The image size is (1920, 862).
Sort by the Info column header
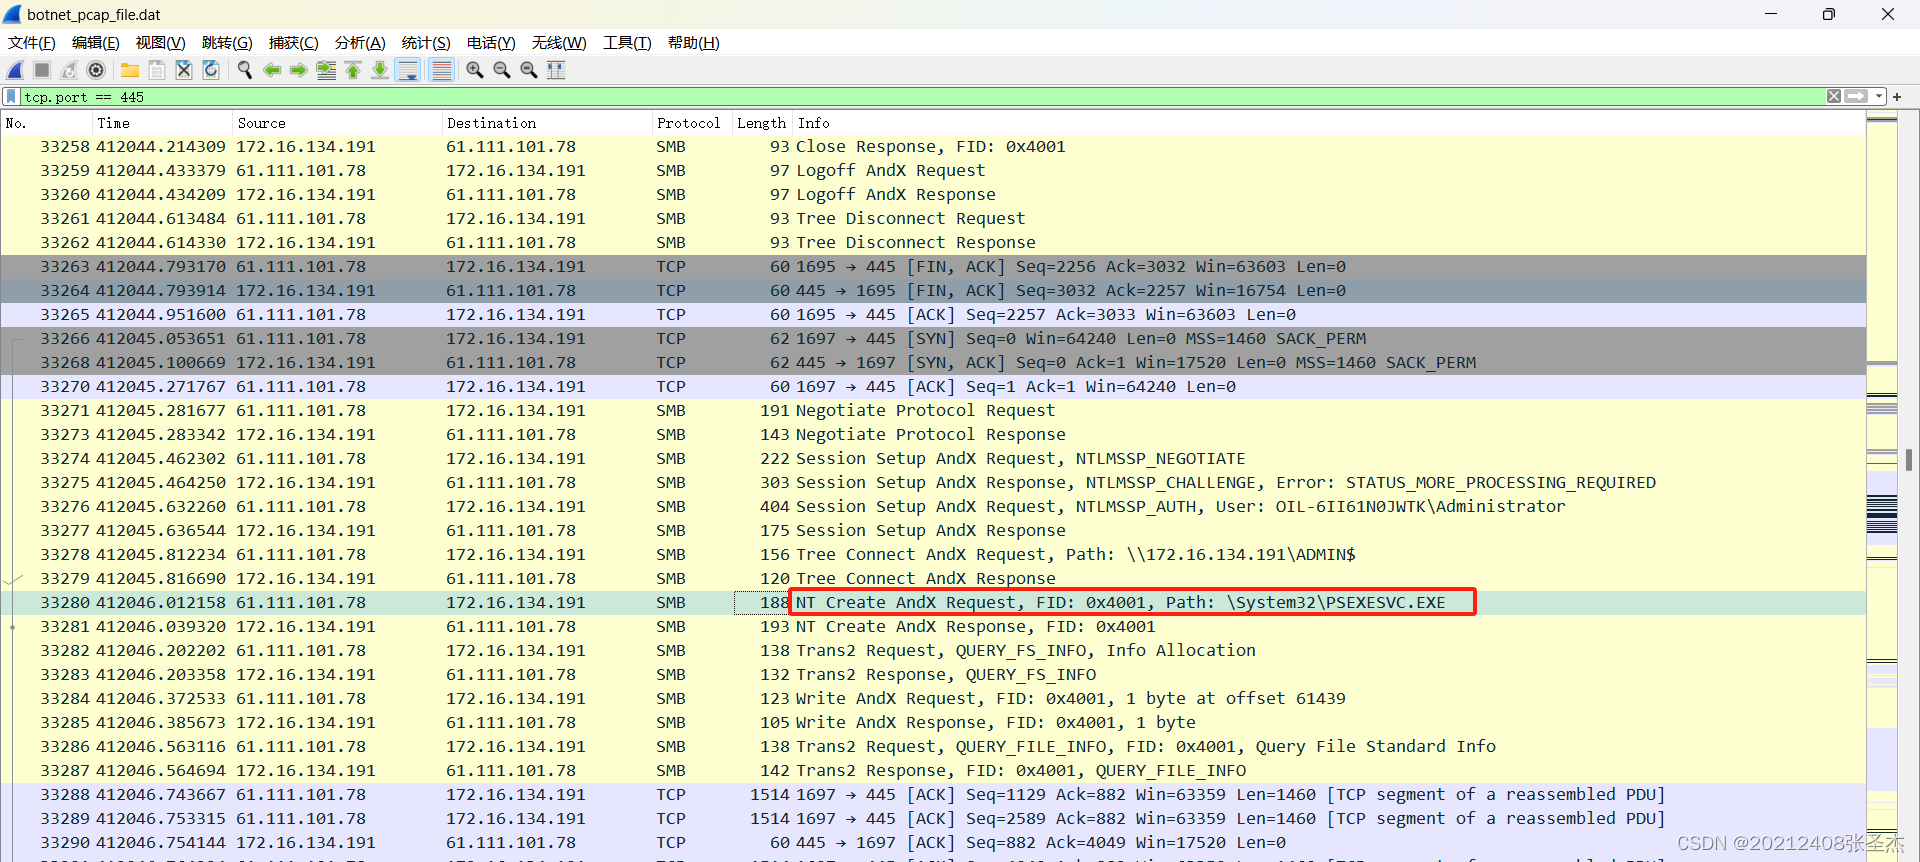click(x=1329, y=123)
